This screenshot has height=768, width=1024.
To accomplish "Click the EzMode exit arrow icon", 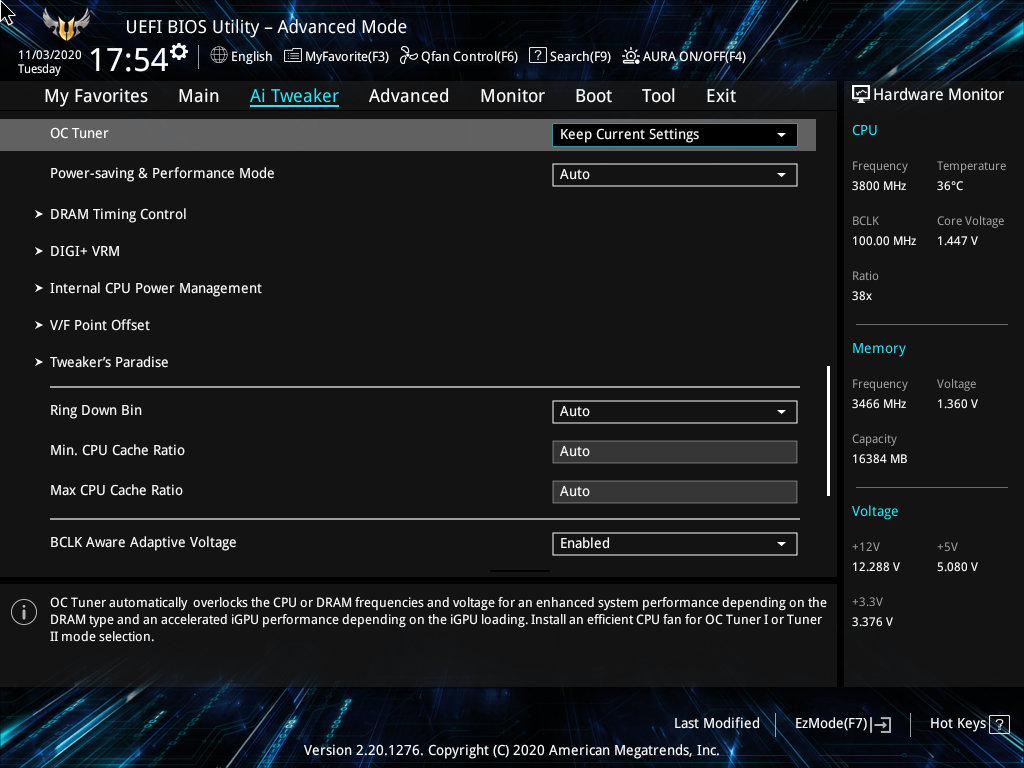I will tap(881, 724).
